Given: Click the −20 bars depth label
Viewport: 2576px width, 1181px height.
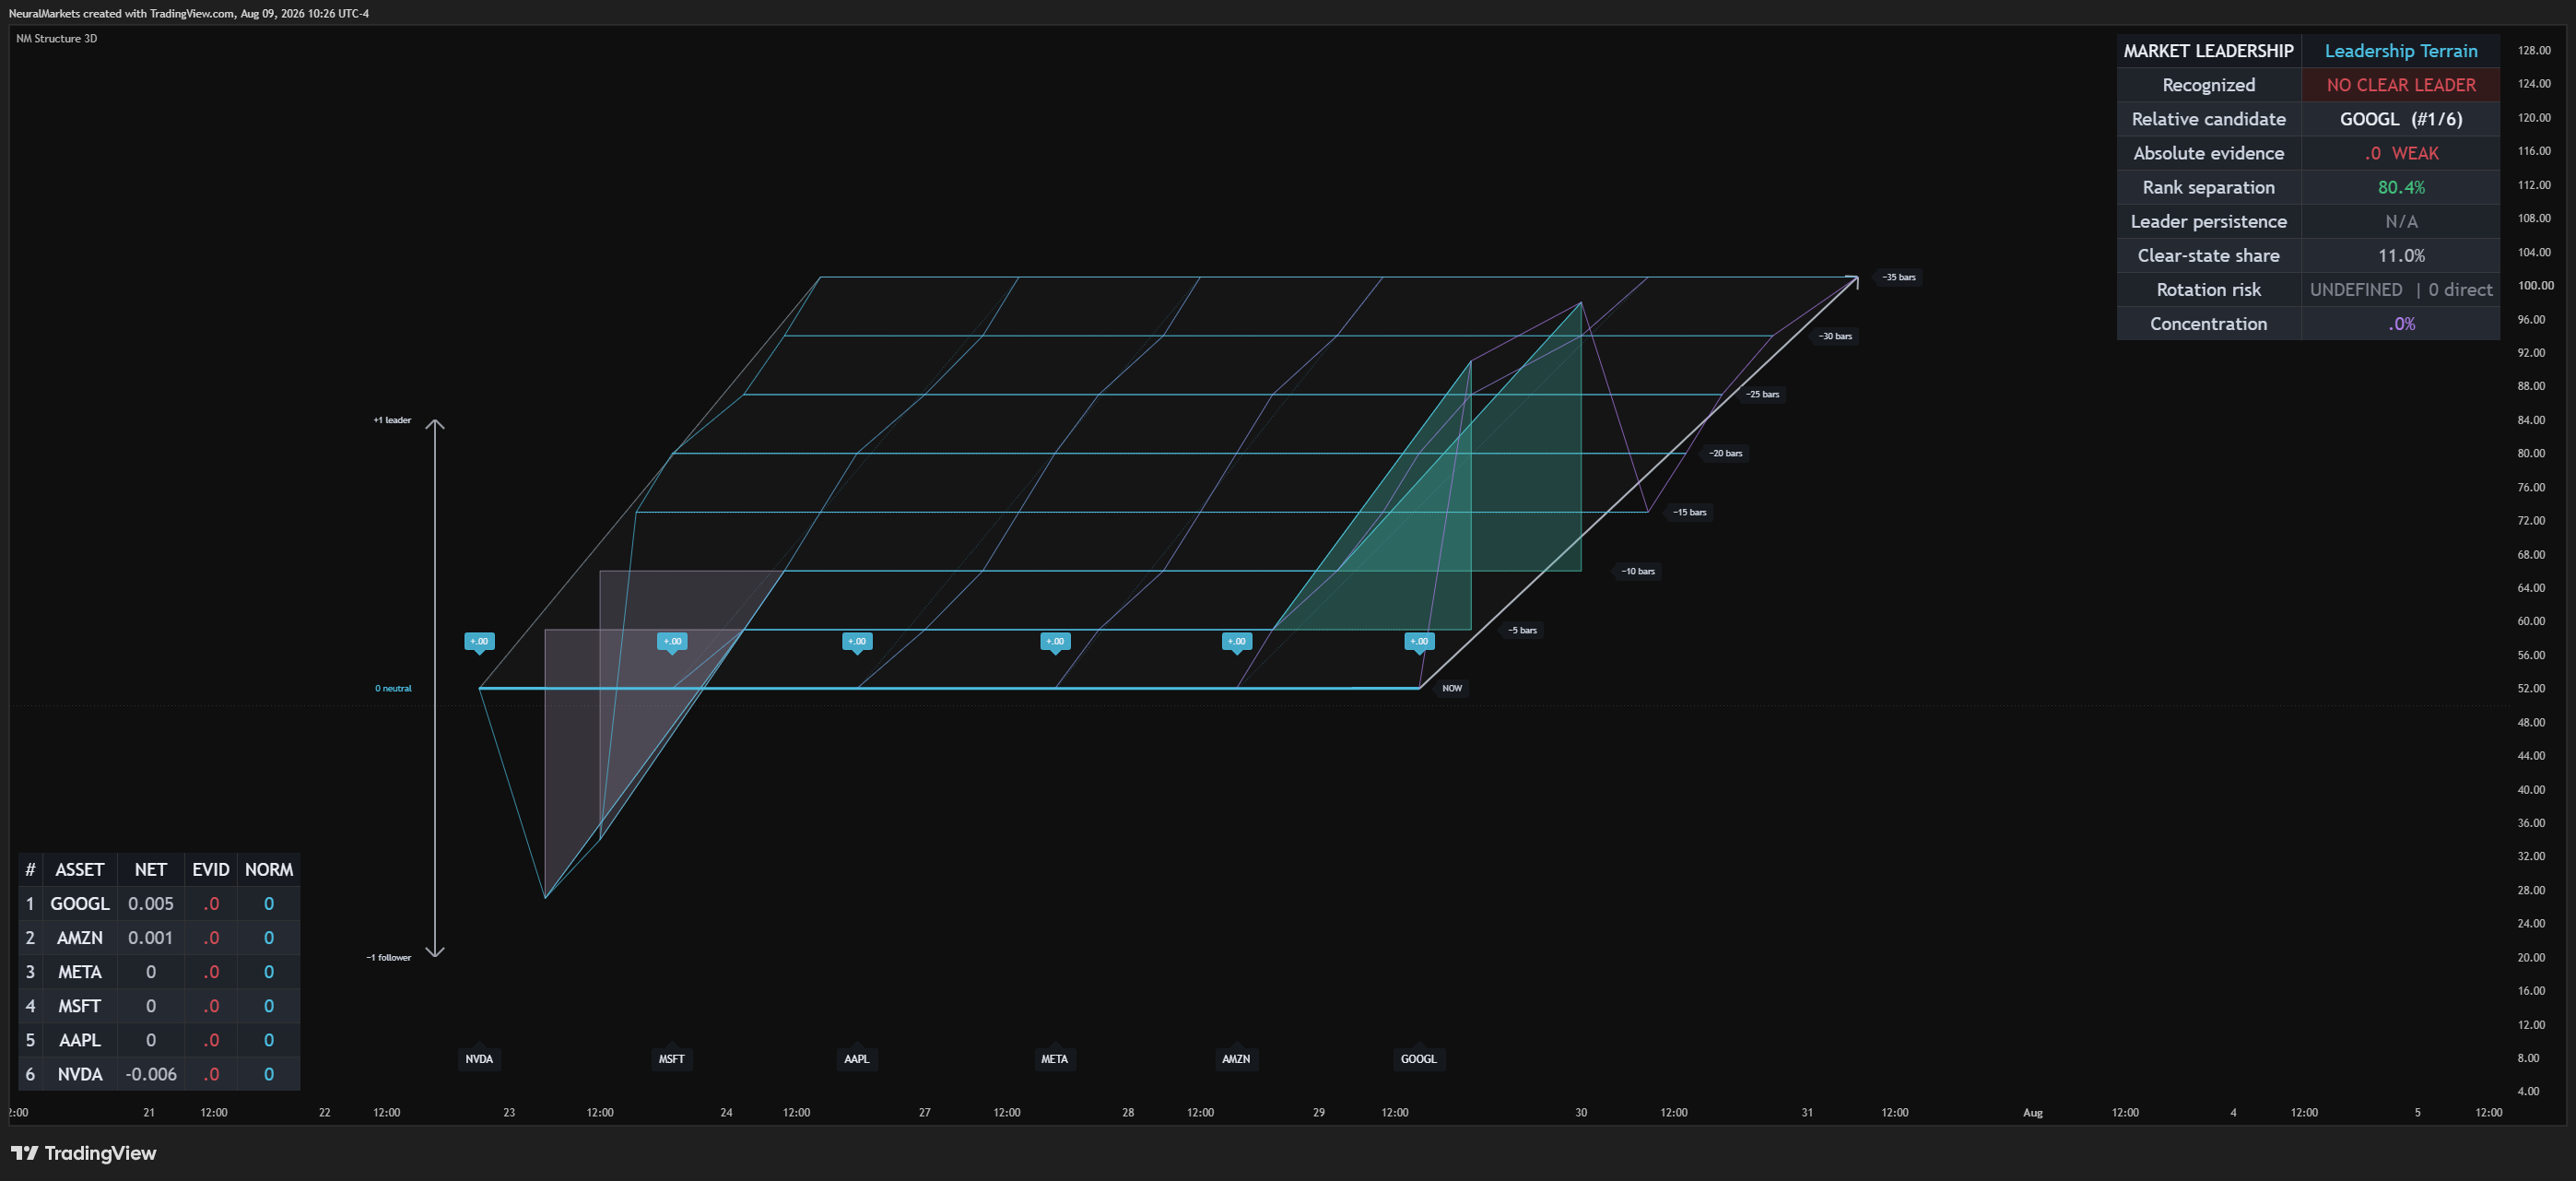Looking at the screenshot, I should (x=1725, y=453).
